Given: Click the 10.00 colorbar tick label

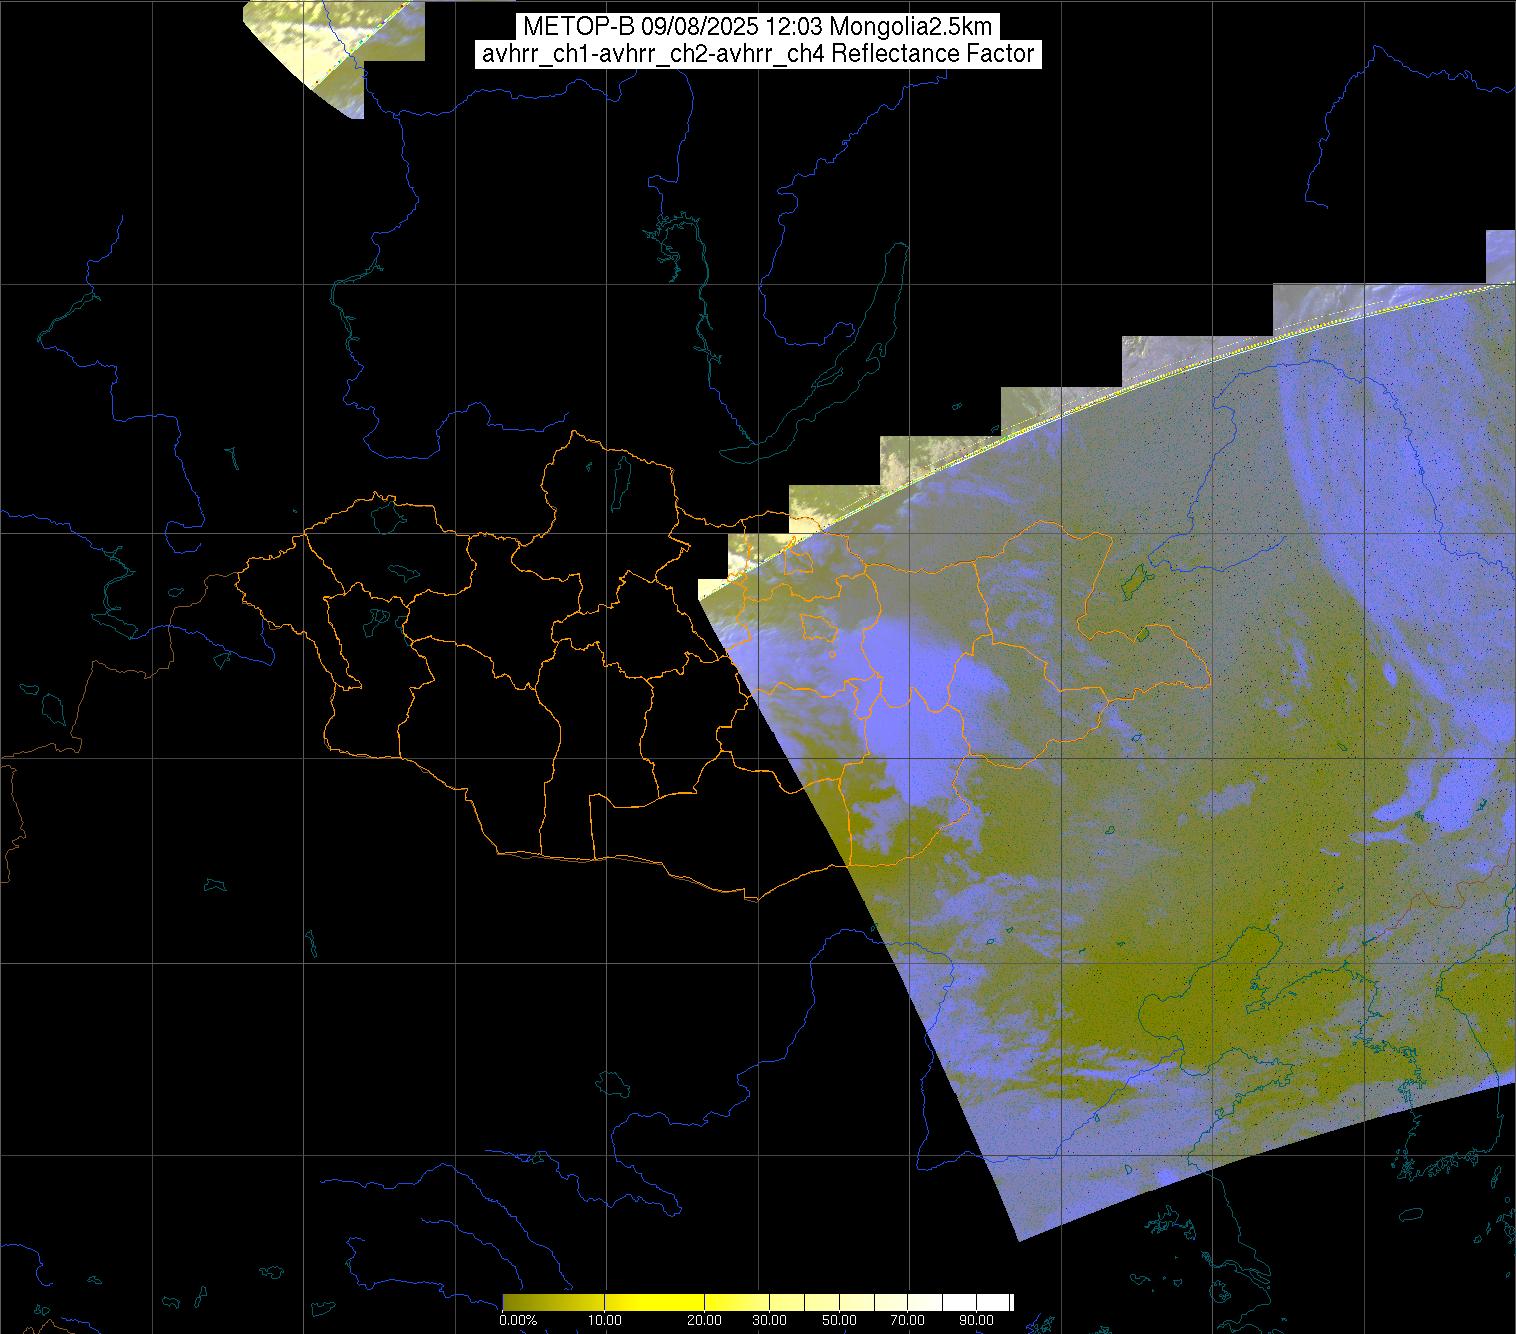Looking at the screenshot, I should [x=604, y=1321].
